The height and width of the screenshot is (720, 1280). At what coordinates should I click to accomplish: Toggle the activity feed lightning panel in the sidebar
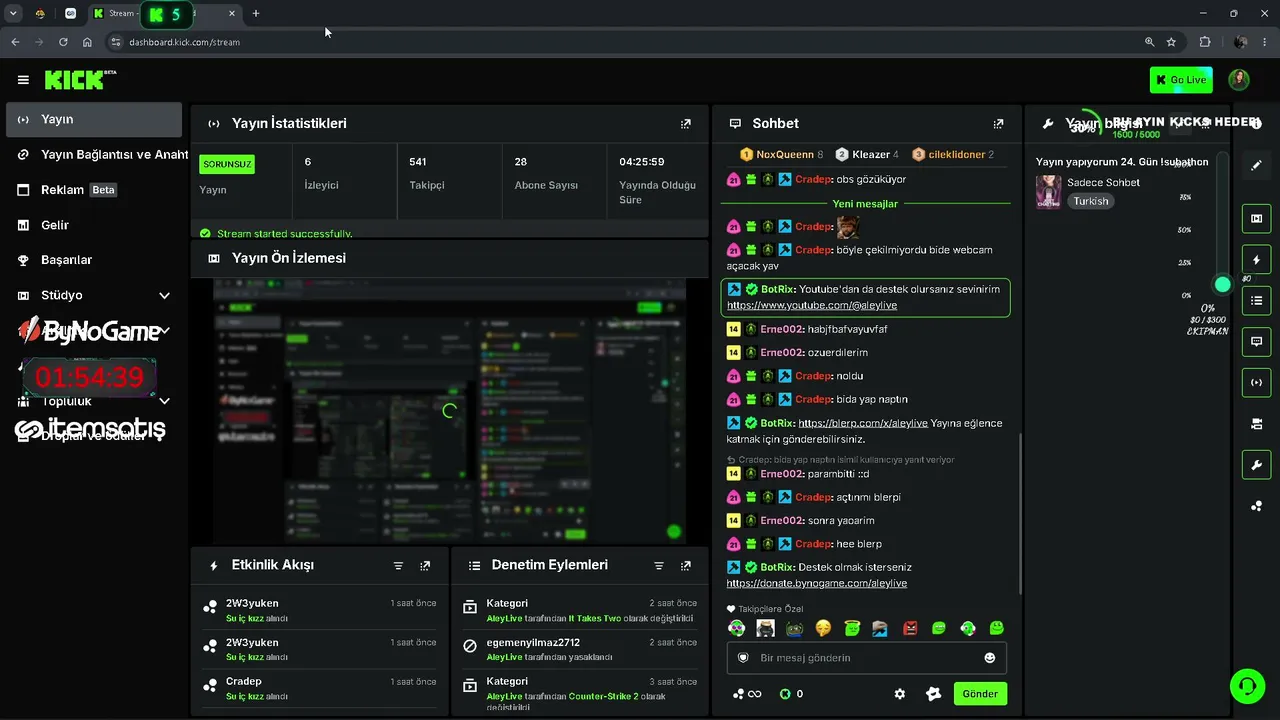pos(1257,260)
